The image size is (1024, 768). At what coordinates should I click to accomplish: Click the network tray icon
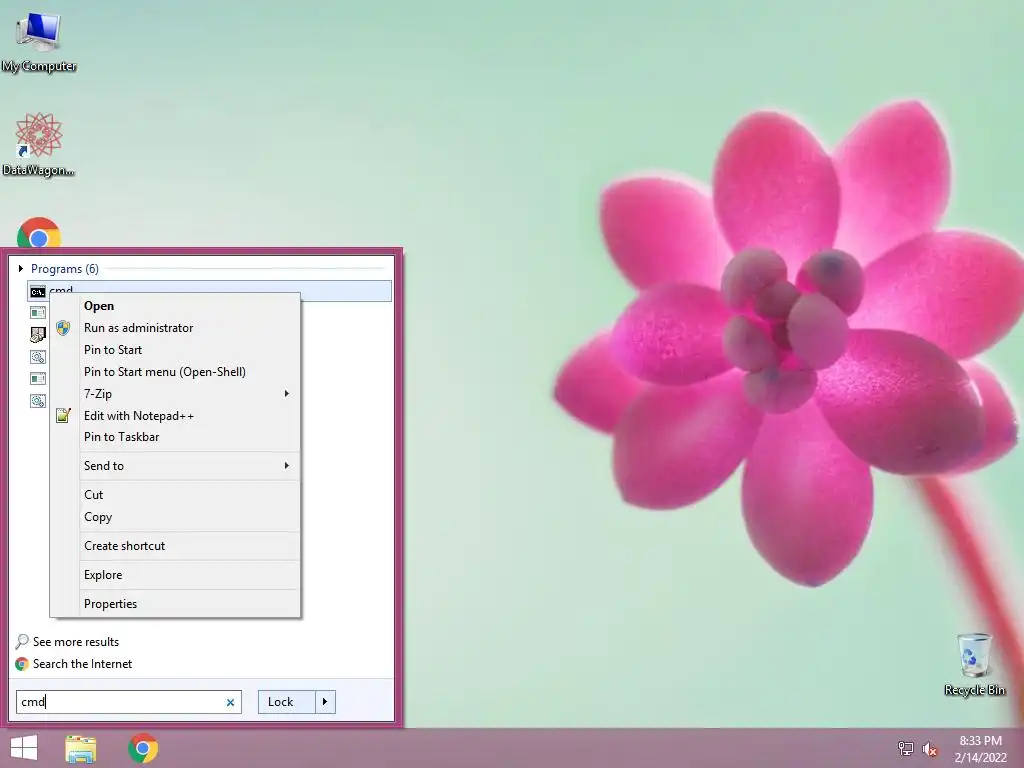point(905,749)
